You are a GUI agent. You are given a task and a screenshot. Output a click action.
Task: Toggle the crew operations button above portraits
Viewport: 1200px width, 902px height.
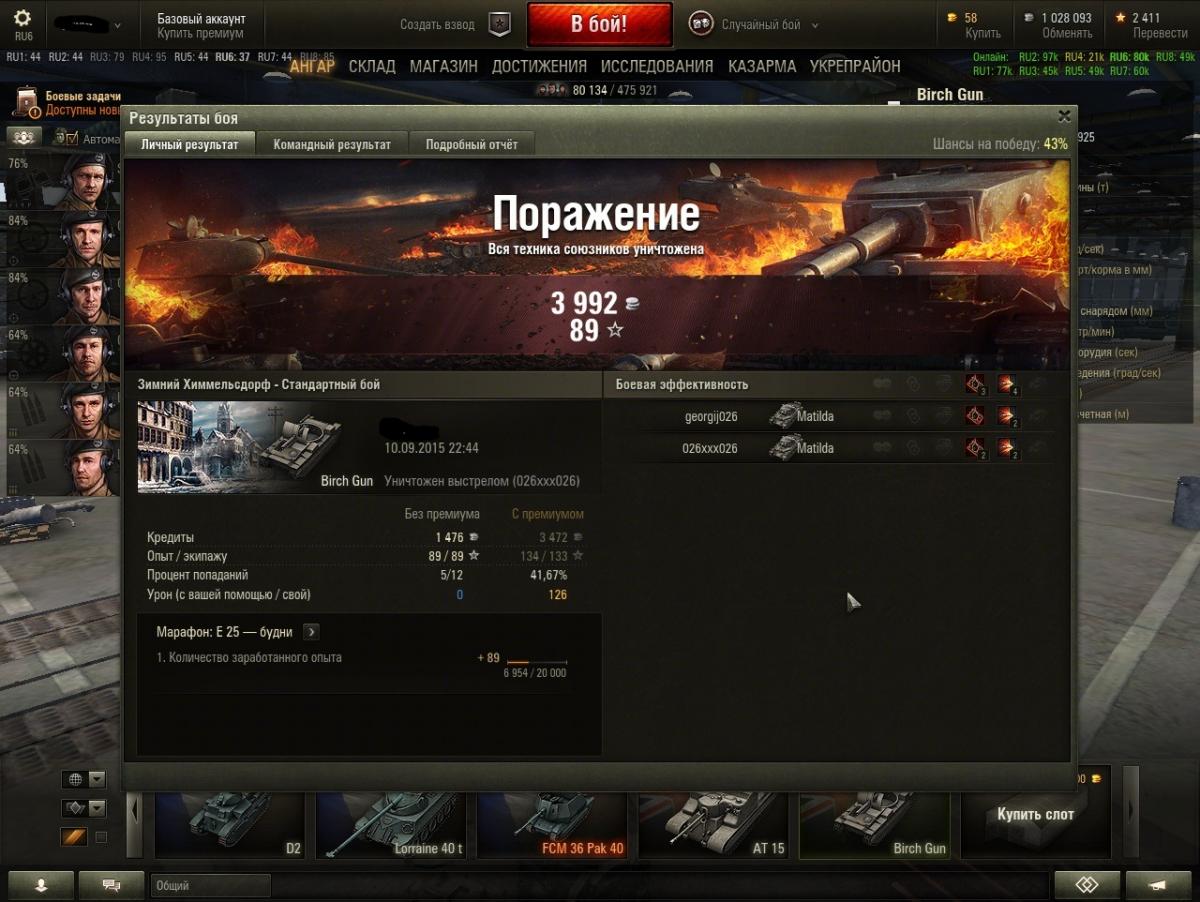pyautogui.click(x=25, y=137)
